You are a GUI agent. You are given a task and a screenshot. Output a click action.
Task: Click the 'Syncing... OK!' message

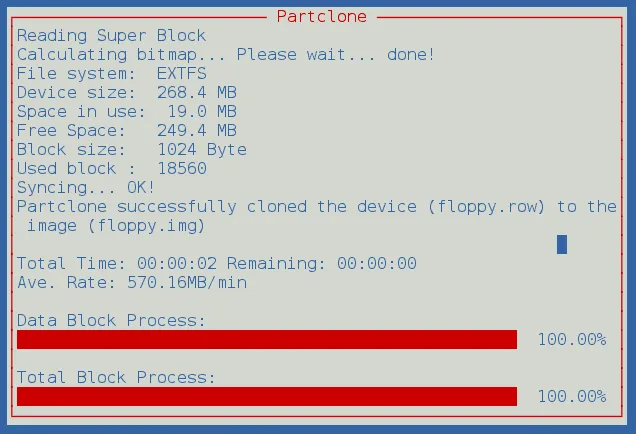point(86,188)
